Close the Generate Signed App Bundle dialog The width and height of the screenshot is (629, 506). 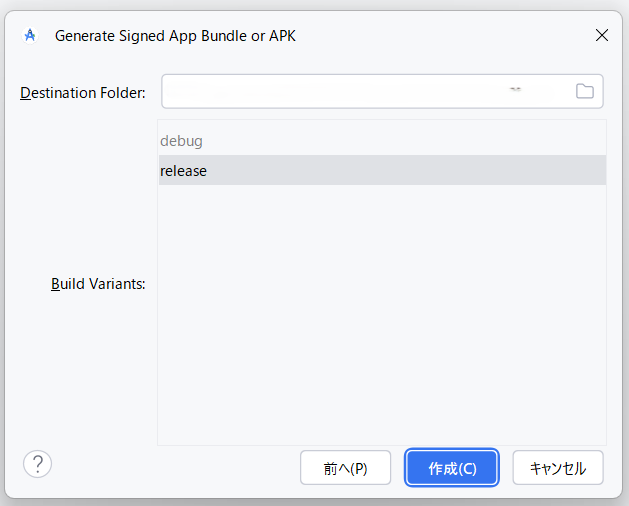pos(601,36)
